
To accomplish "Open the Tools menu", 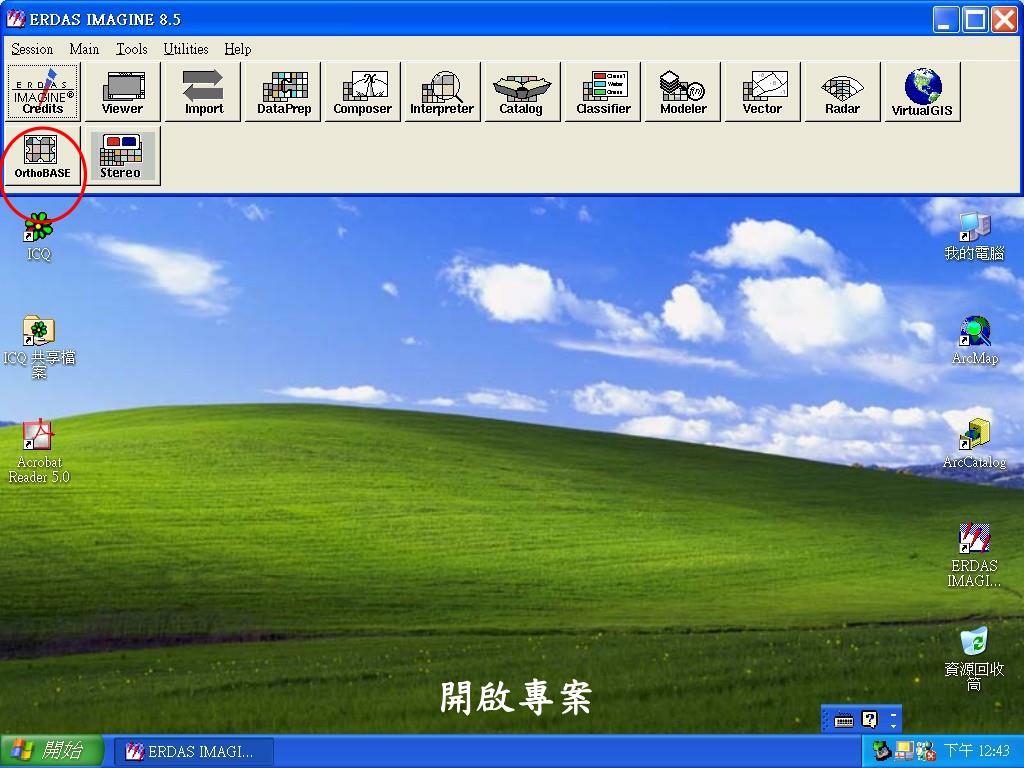I will pos(131,49).
